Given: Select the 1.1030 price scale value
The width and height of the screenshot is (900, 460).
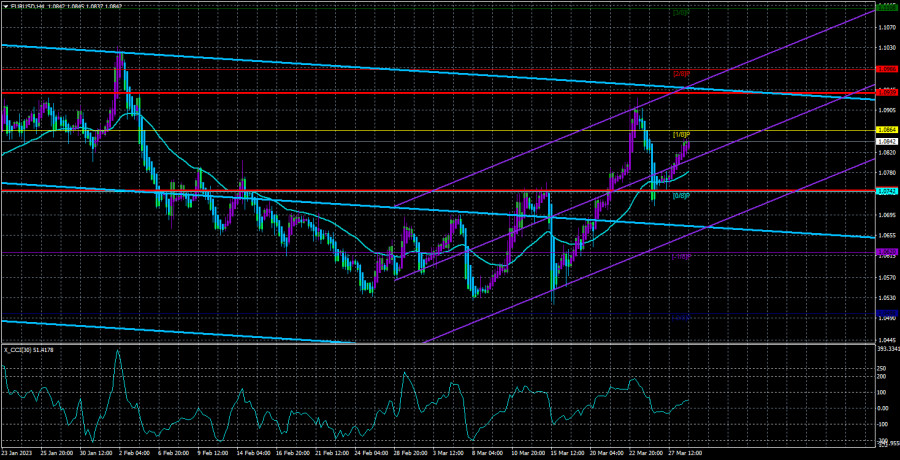Looking at the screenshot, I should click(887, 48).
